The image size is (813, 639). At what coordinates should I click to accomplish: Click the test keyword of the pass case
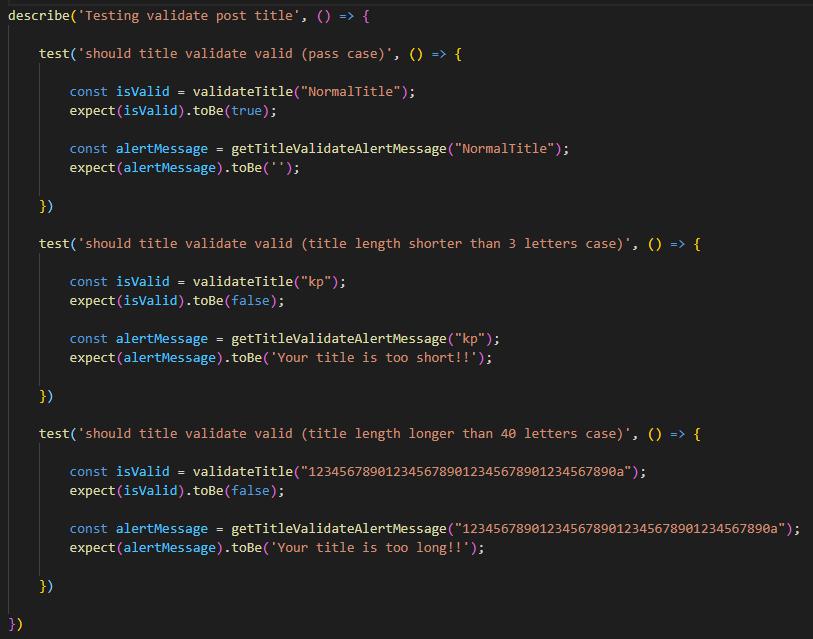(x=54, y=53)
